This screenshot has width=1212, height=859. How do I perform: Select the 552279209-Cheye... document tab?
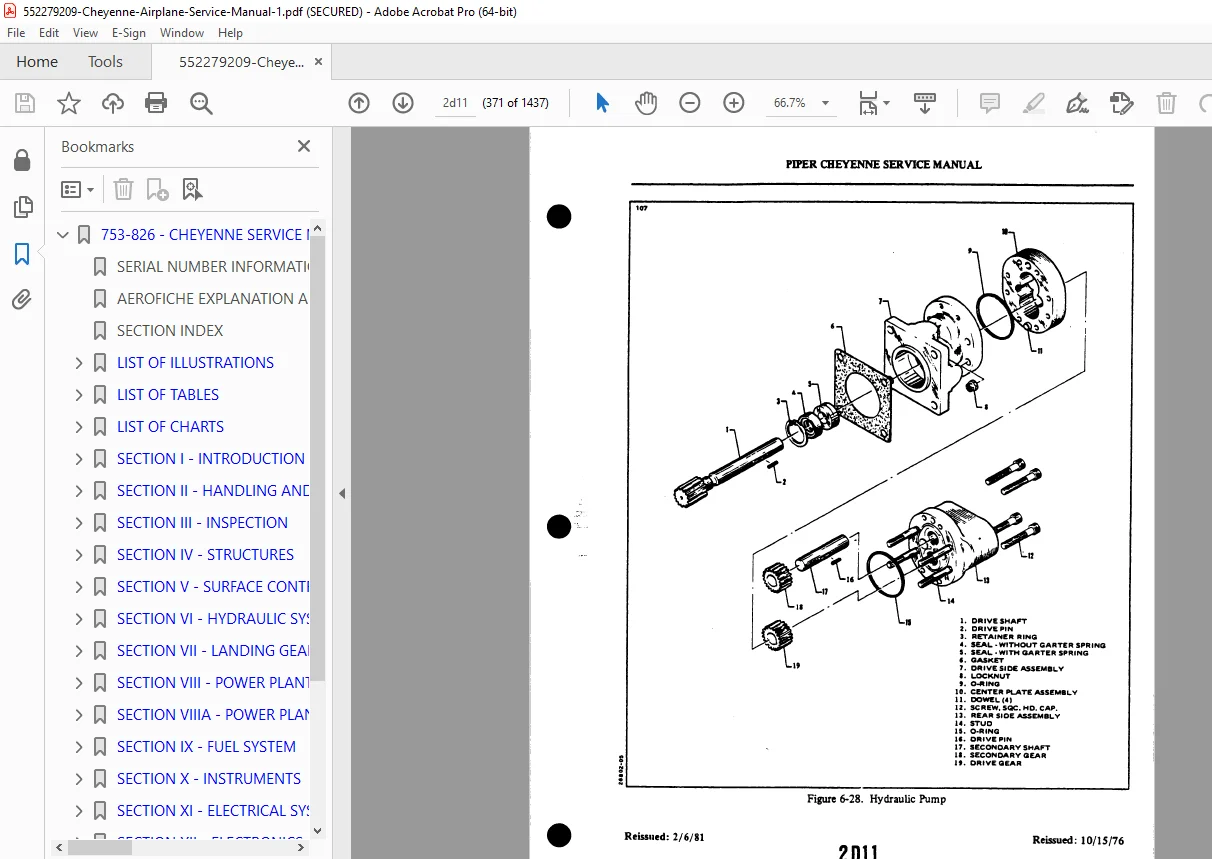(241, 62)
